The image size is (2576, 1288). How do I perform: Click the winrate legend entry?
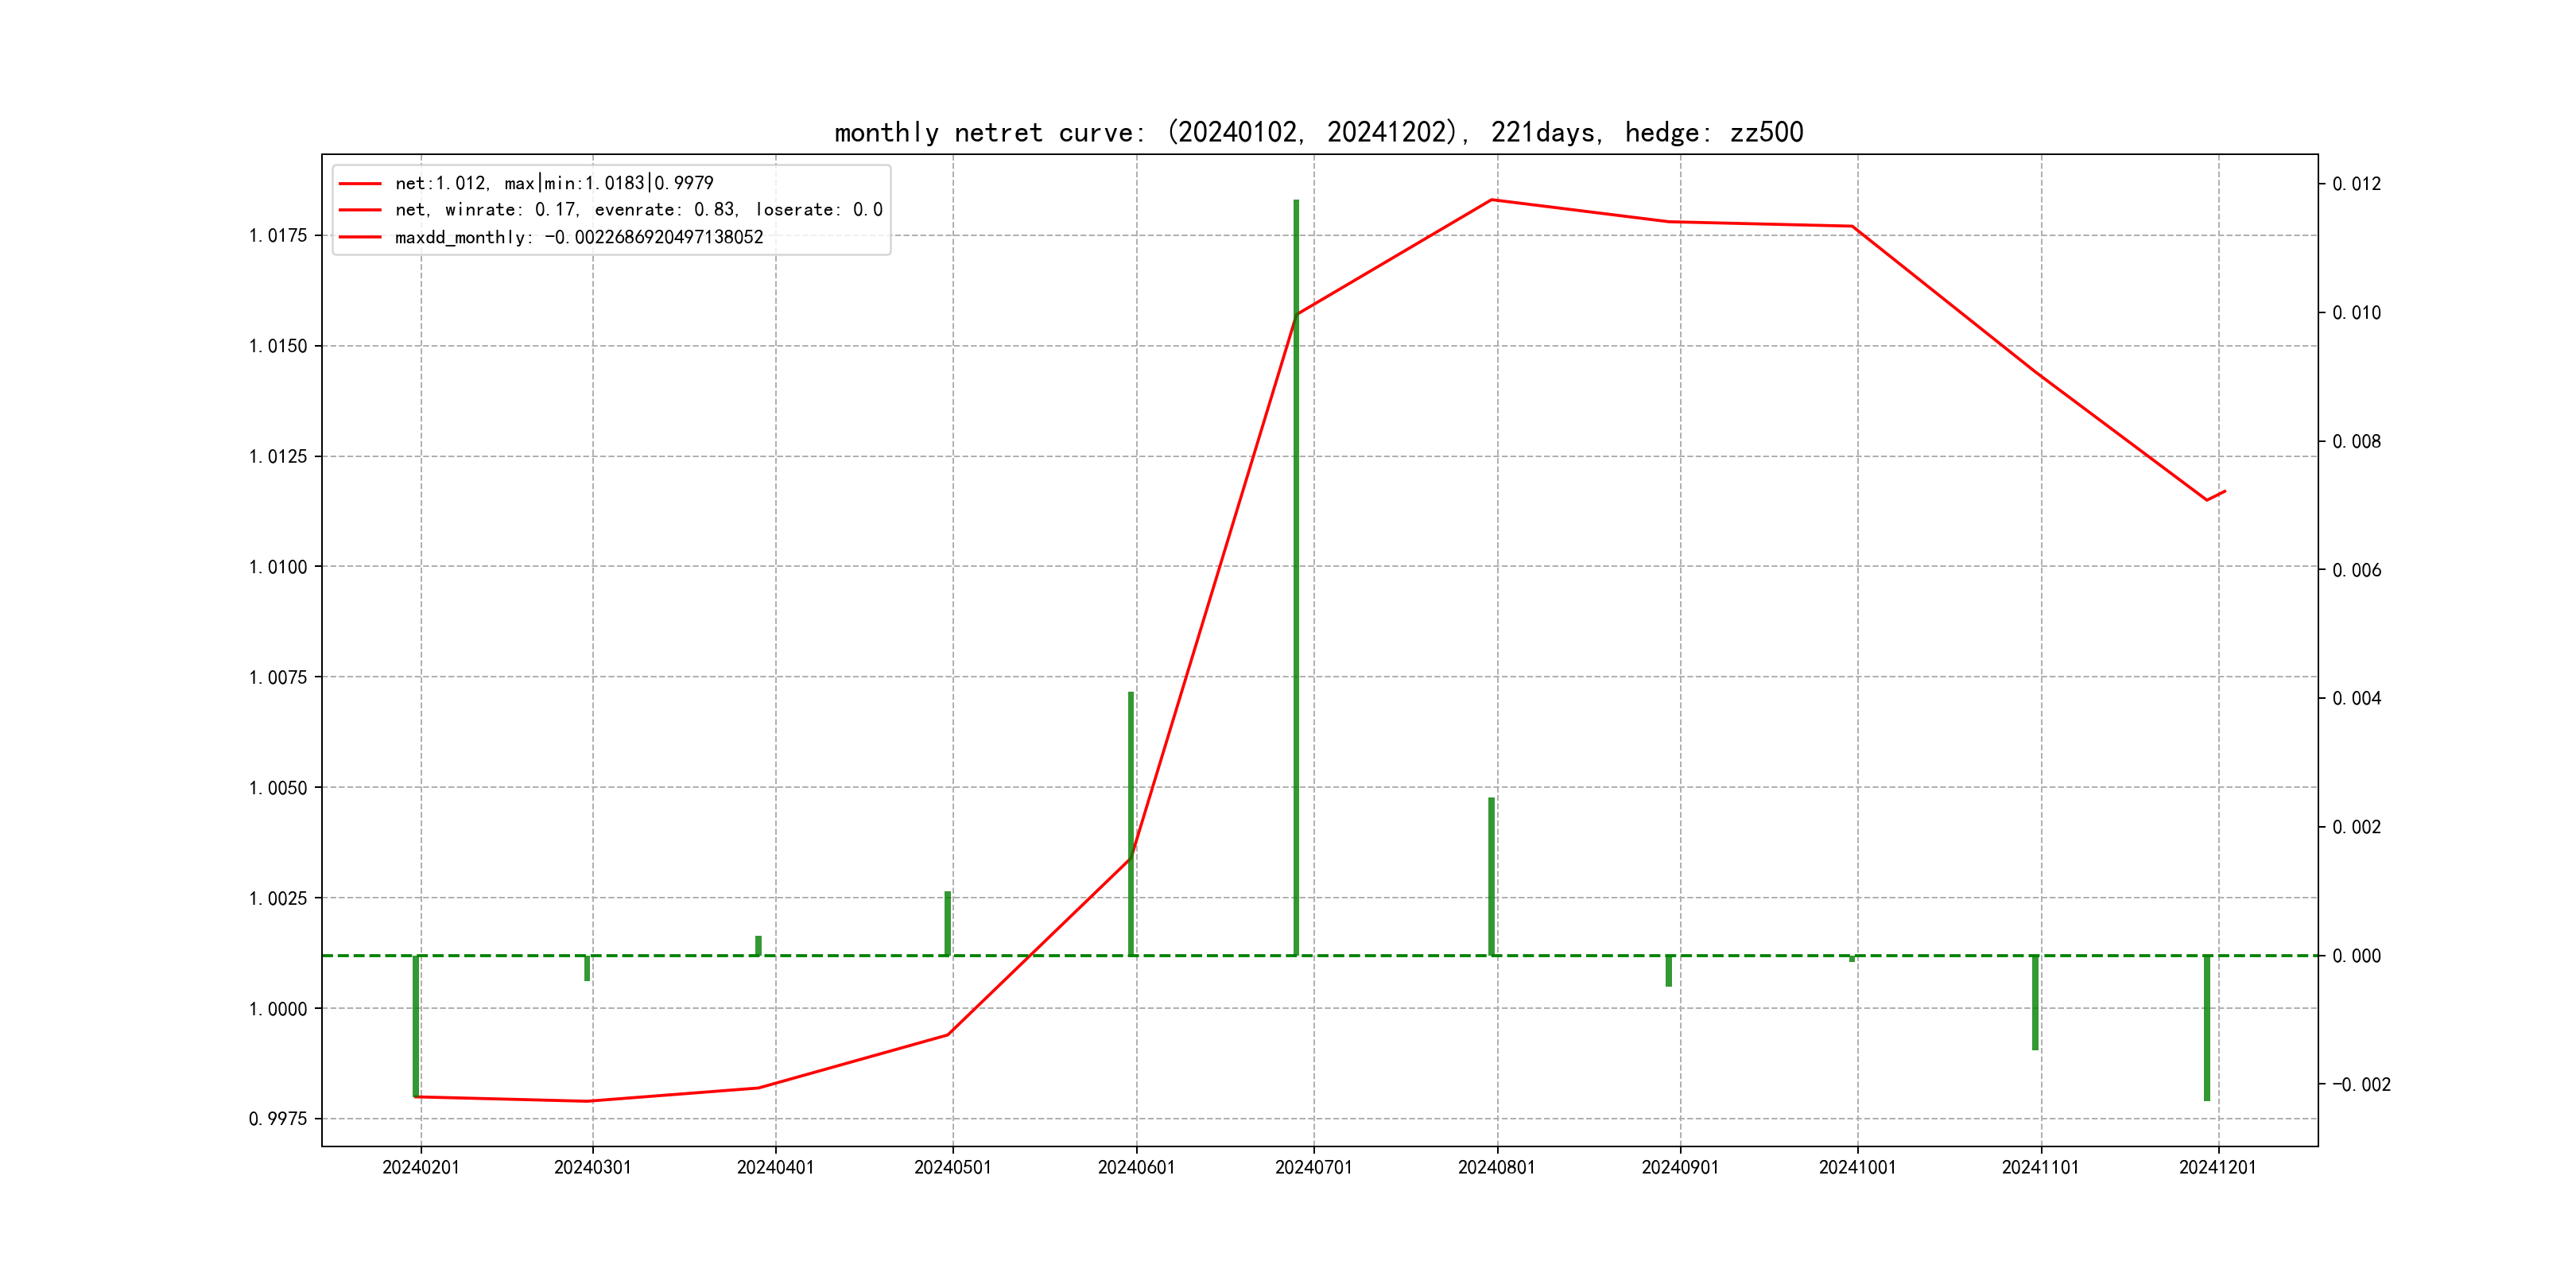pos(638,210)
